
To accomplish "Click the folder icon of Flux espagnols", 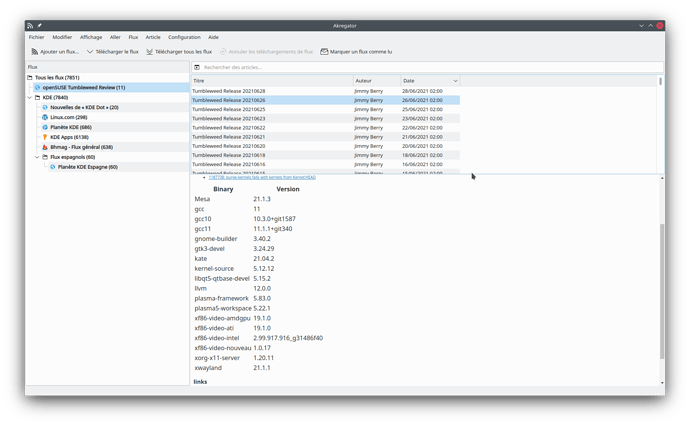I will click(x=45, y=157).
